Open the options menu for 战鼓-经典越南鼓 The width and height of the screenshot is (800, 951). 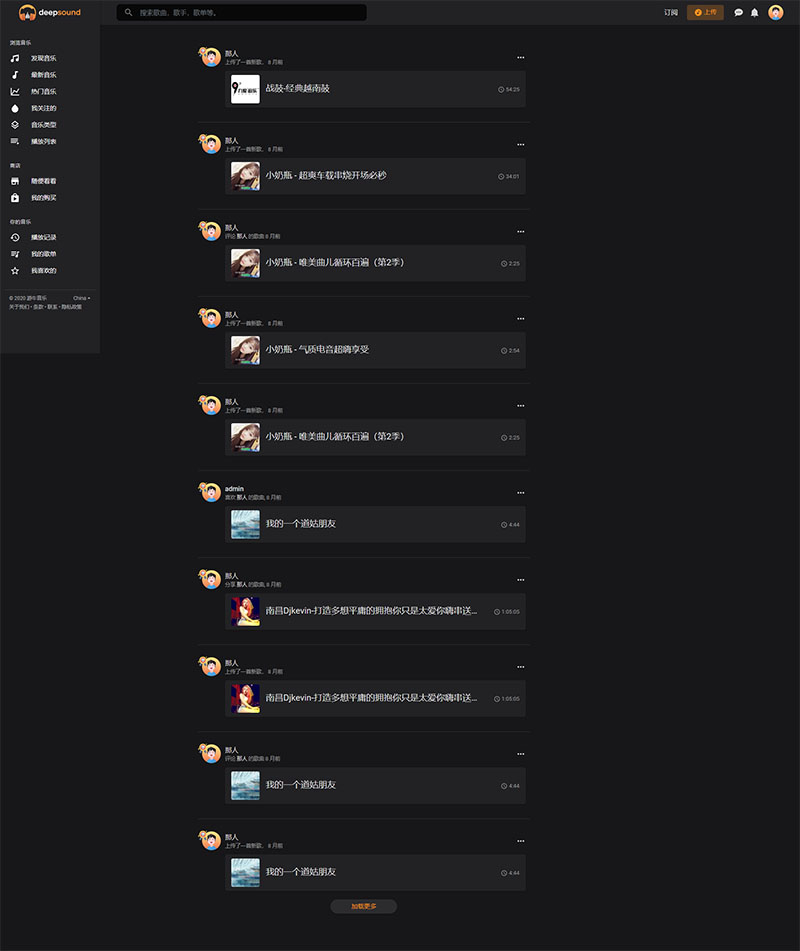[520, 58]
